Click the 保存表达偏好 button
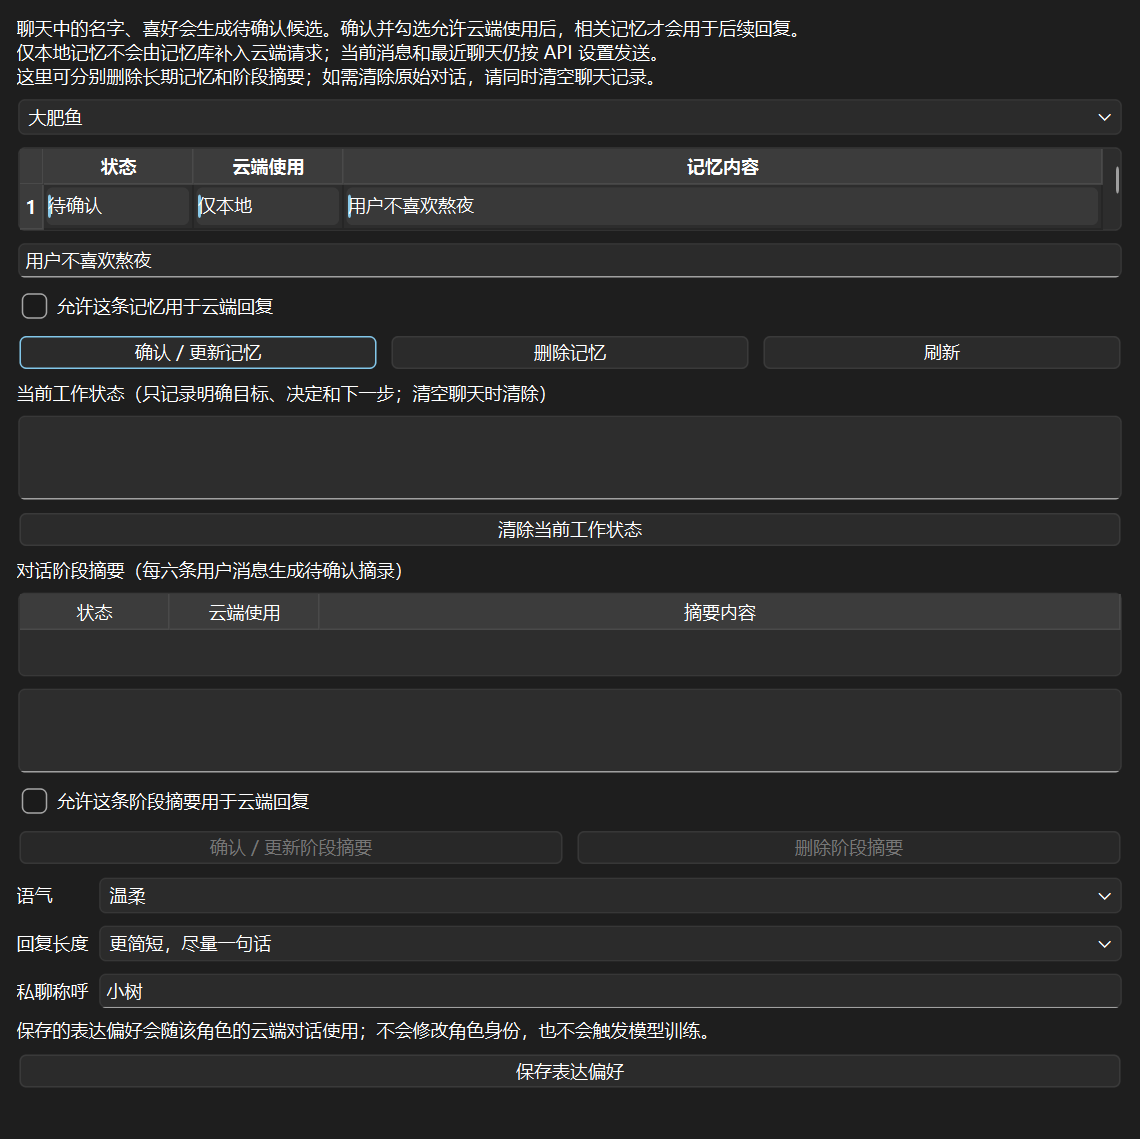The height and width of the screenshot is (1139, 1140). click(x=569, y=1071)
